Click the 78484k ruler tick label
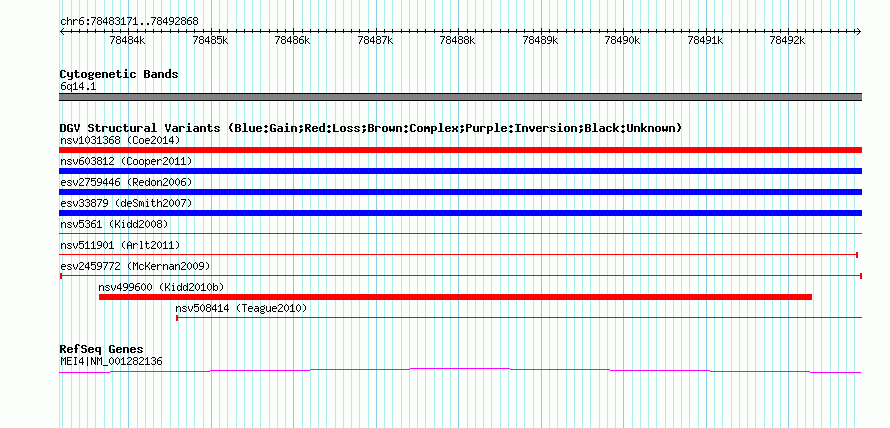890x428 pixels. (128, 40)
